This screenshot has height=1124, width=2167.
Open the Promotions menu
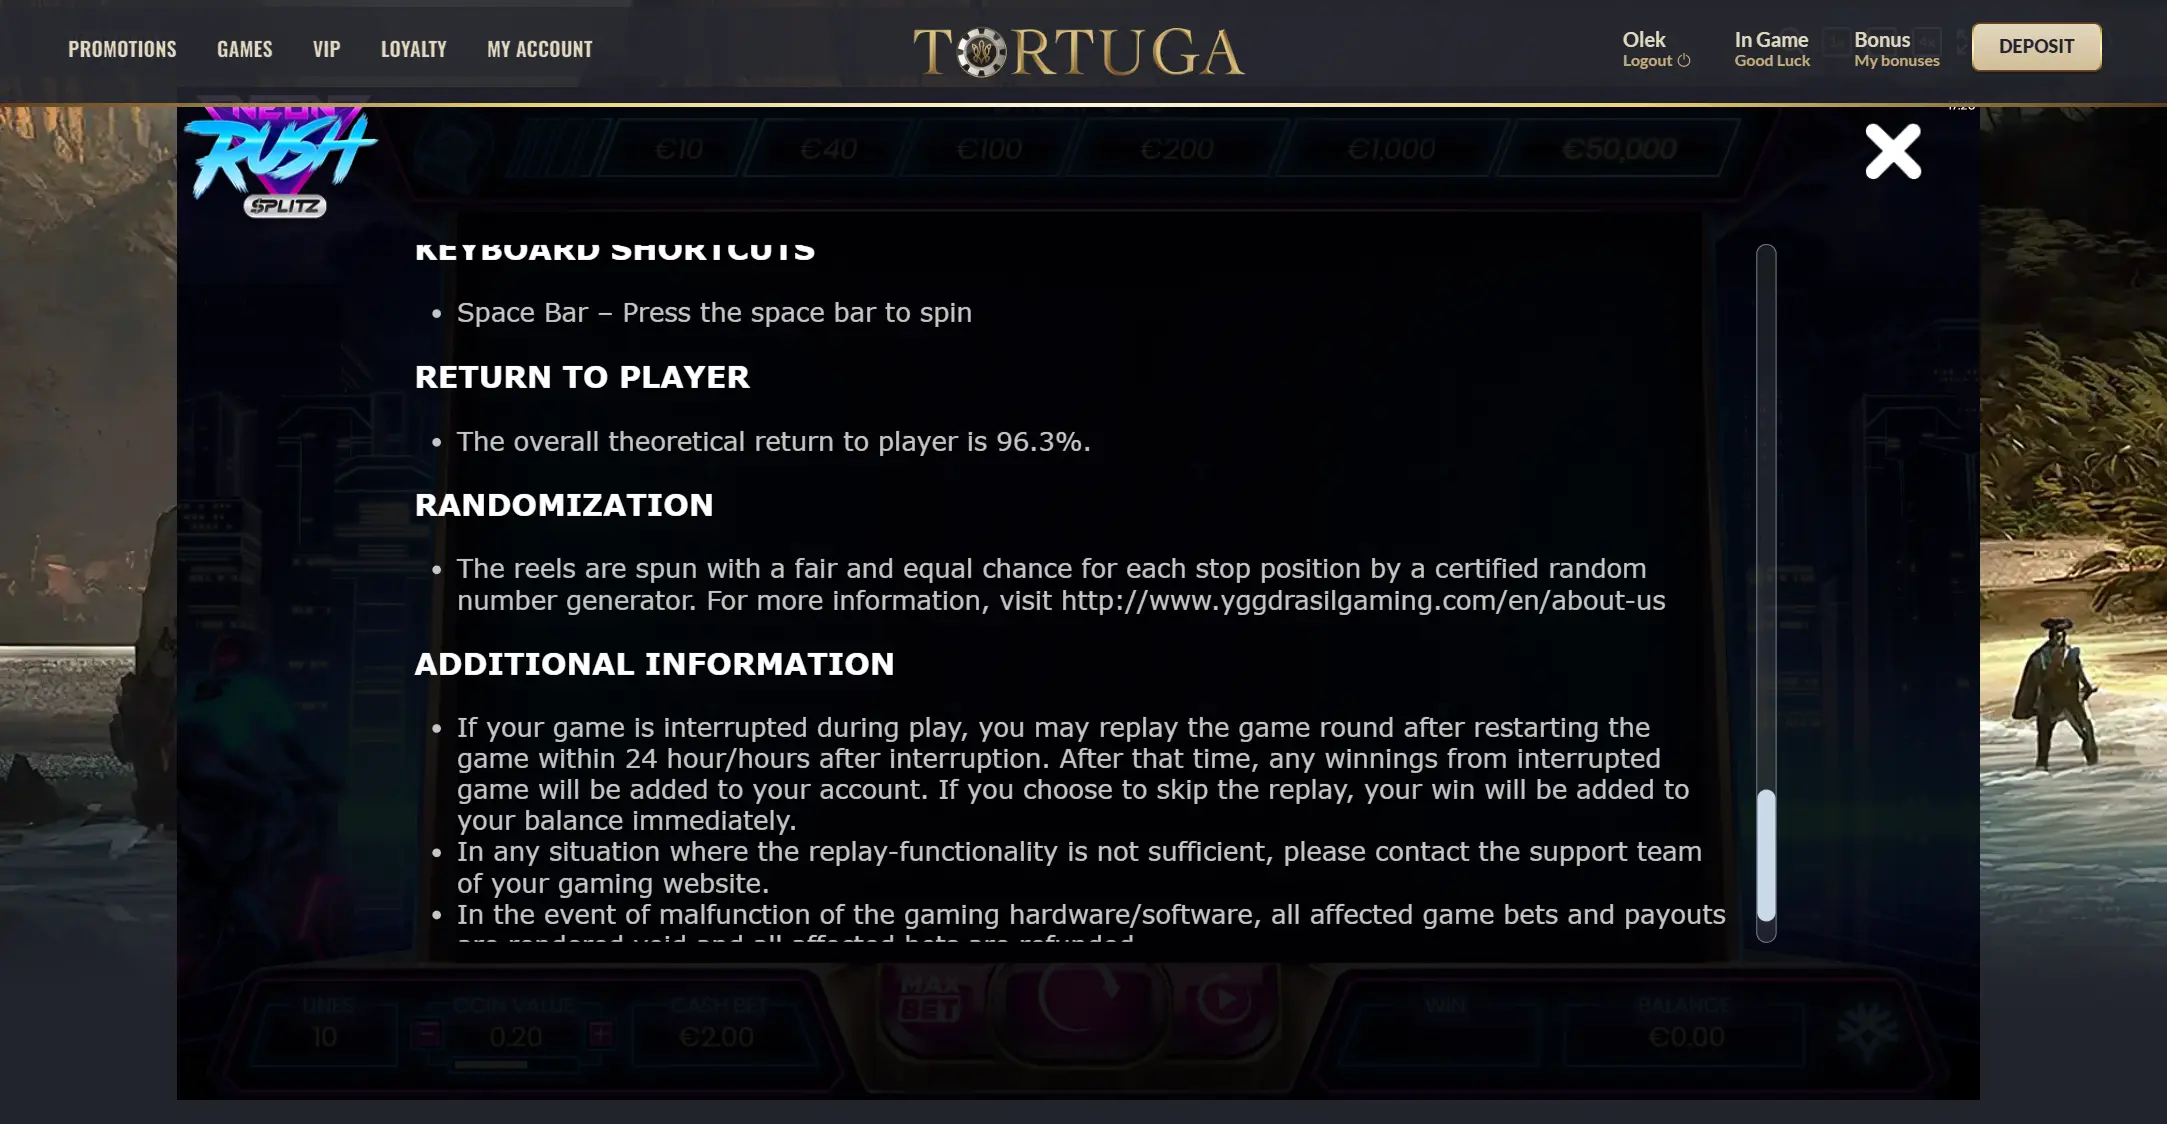pyautogui.click(x=122, y=49)
